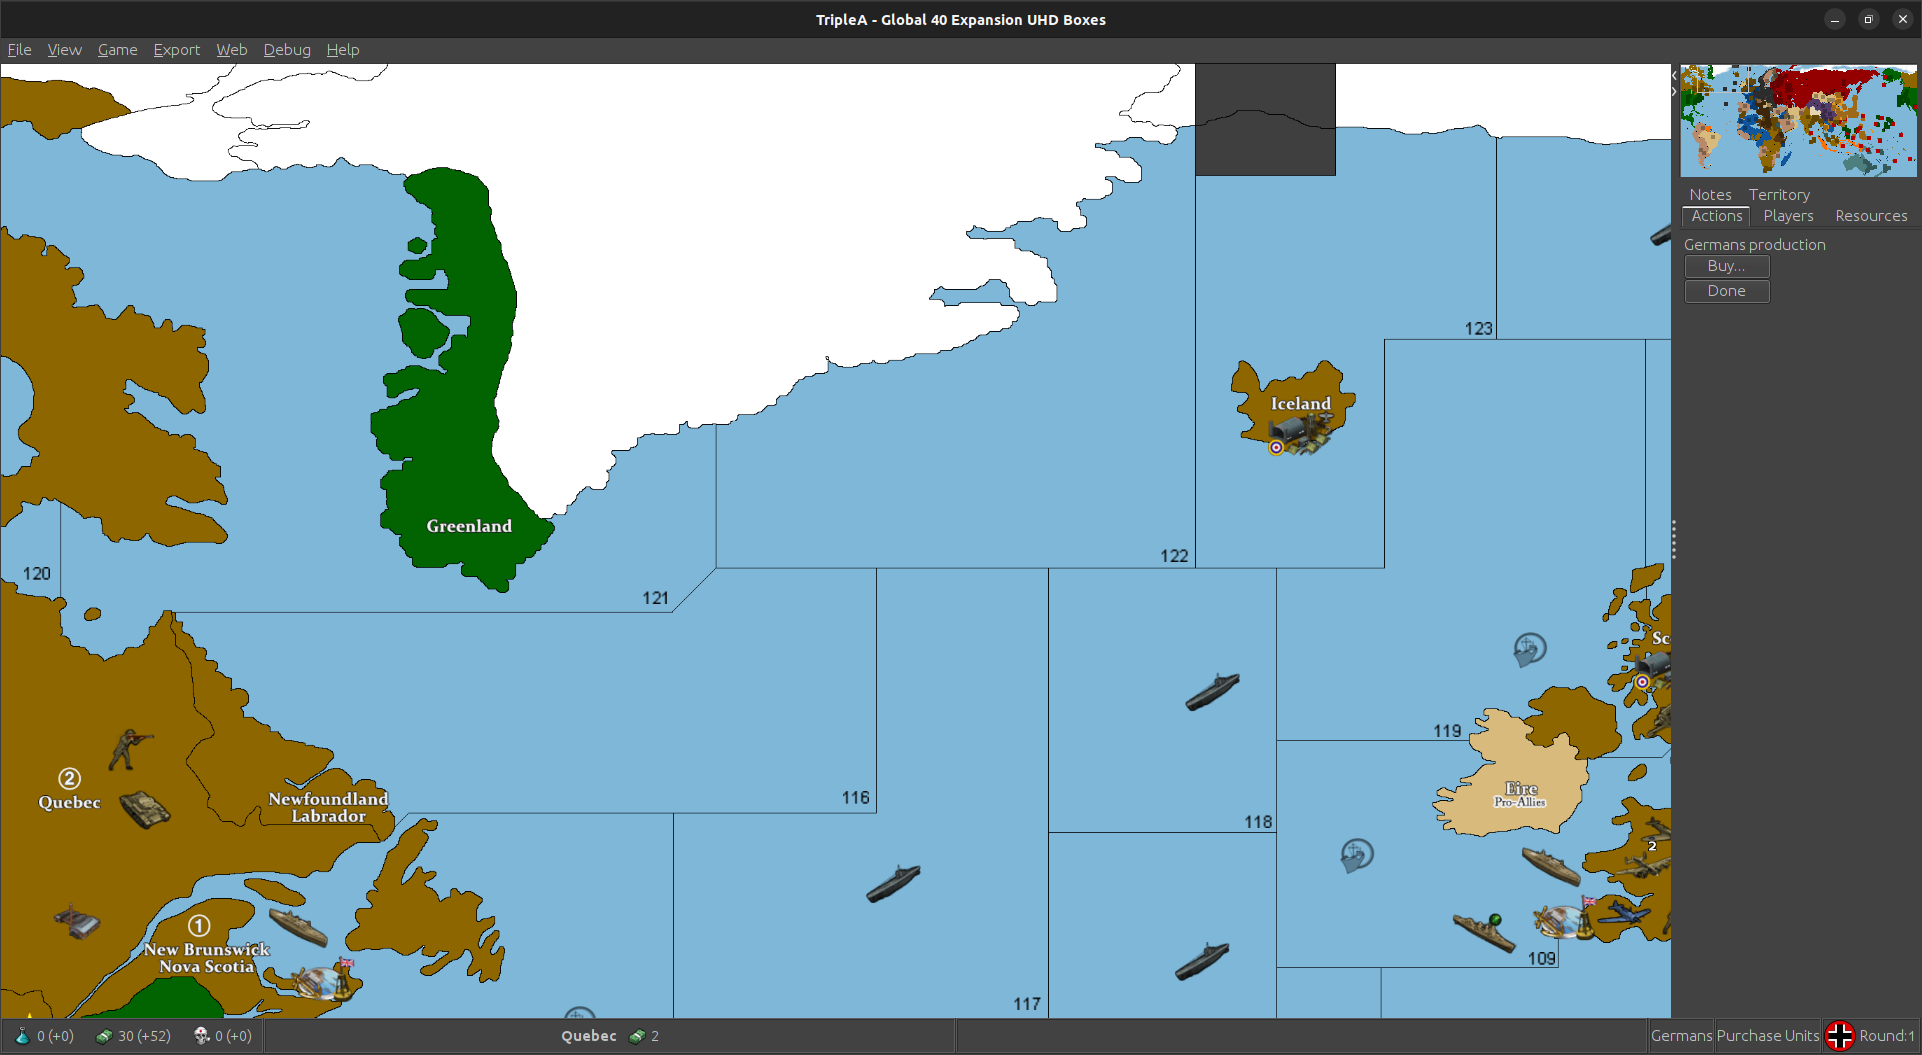This screenshot has width=1922, height=1055.
Task: Click sea zone number 121
Action: tap(656, 598)
